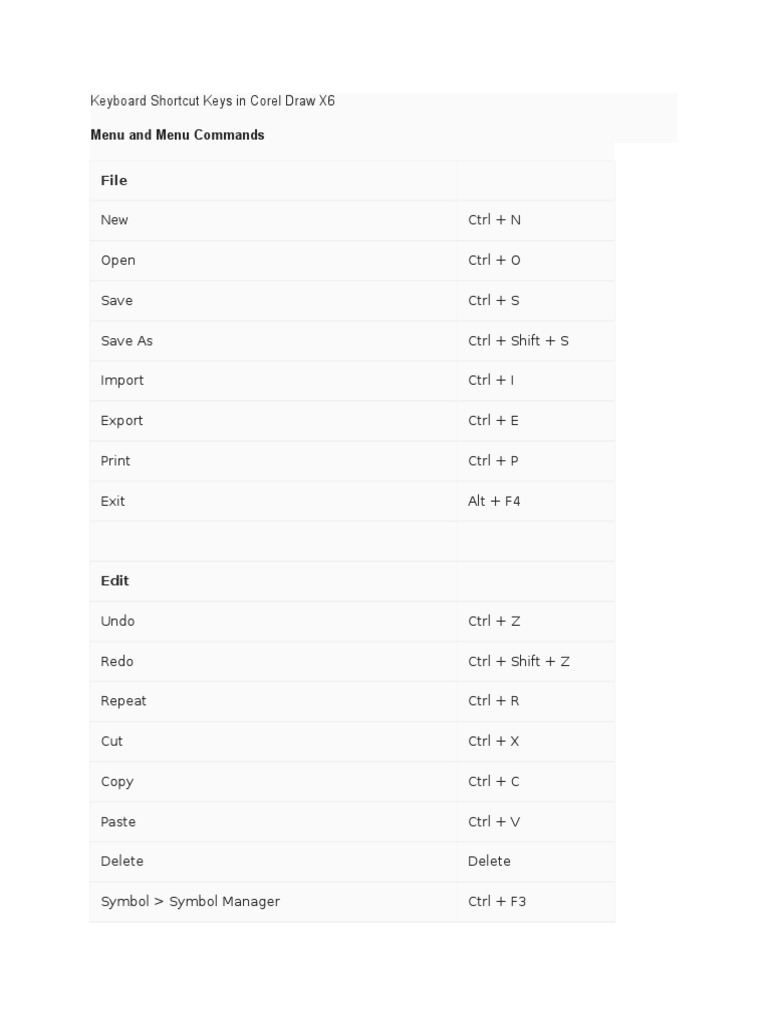The height and width of the screenshot is (1024, 768).
Task: Select the 'Menu and Menu Commands' heading
Action: pos(177,135)
